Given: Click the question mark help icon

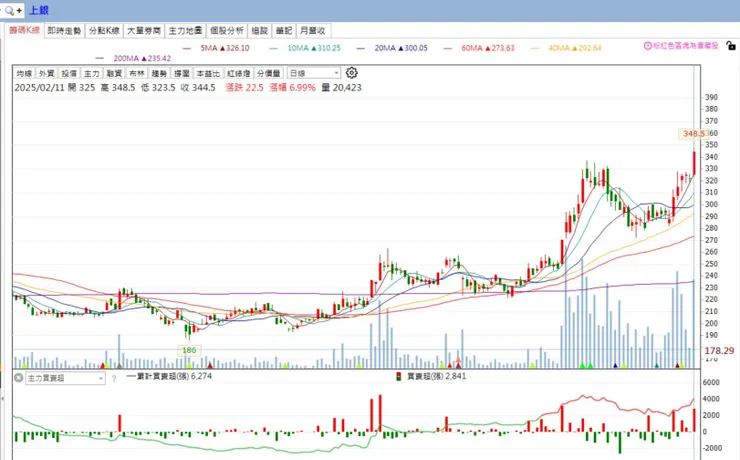Looking at the screenshot, I should pos(114,378).
